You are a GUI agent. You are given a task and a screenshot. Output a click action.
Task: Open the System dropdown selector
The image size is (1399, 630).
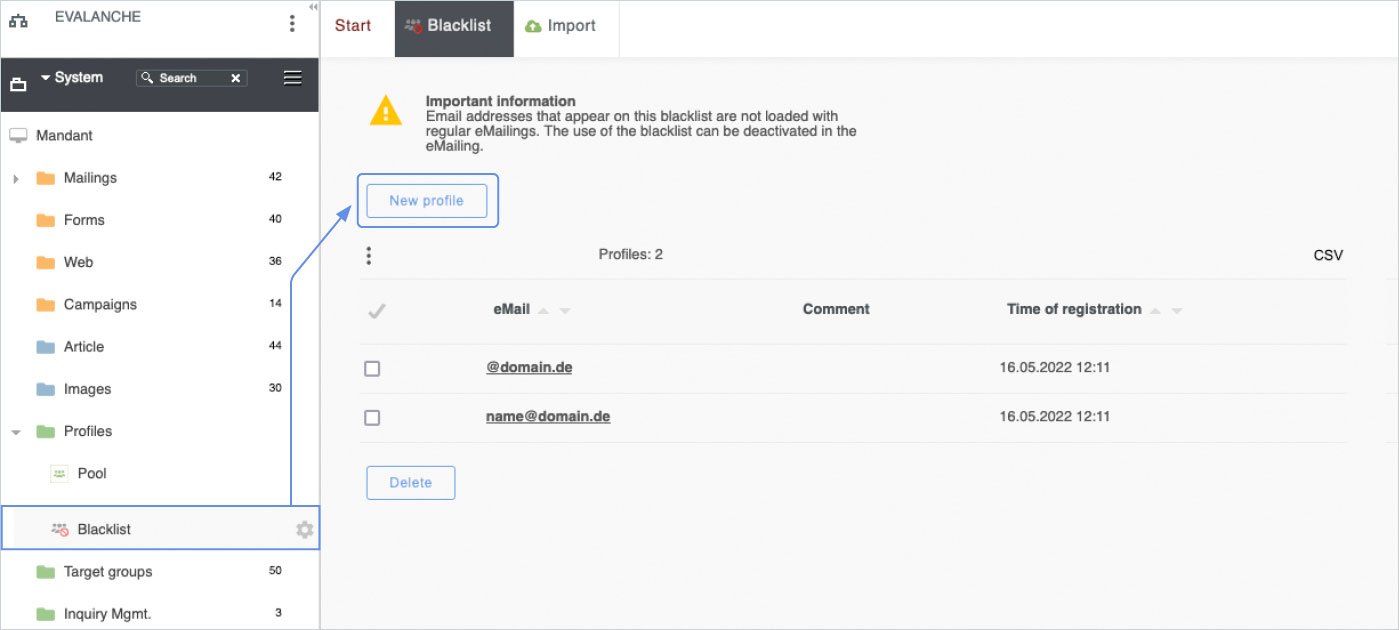pos(72,78)
